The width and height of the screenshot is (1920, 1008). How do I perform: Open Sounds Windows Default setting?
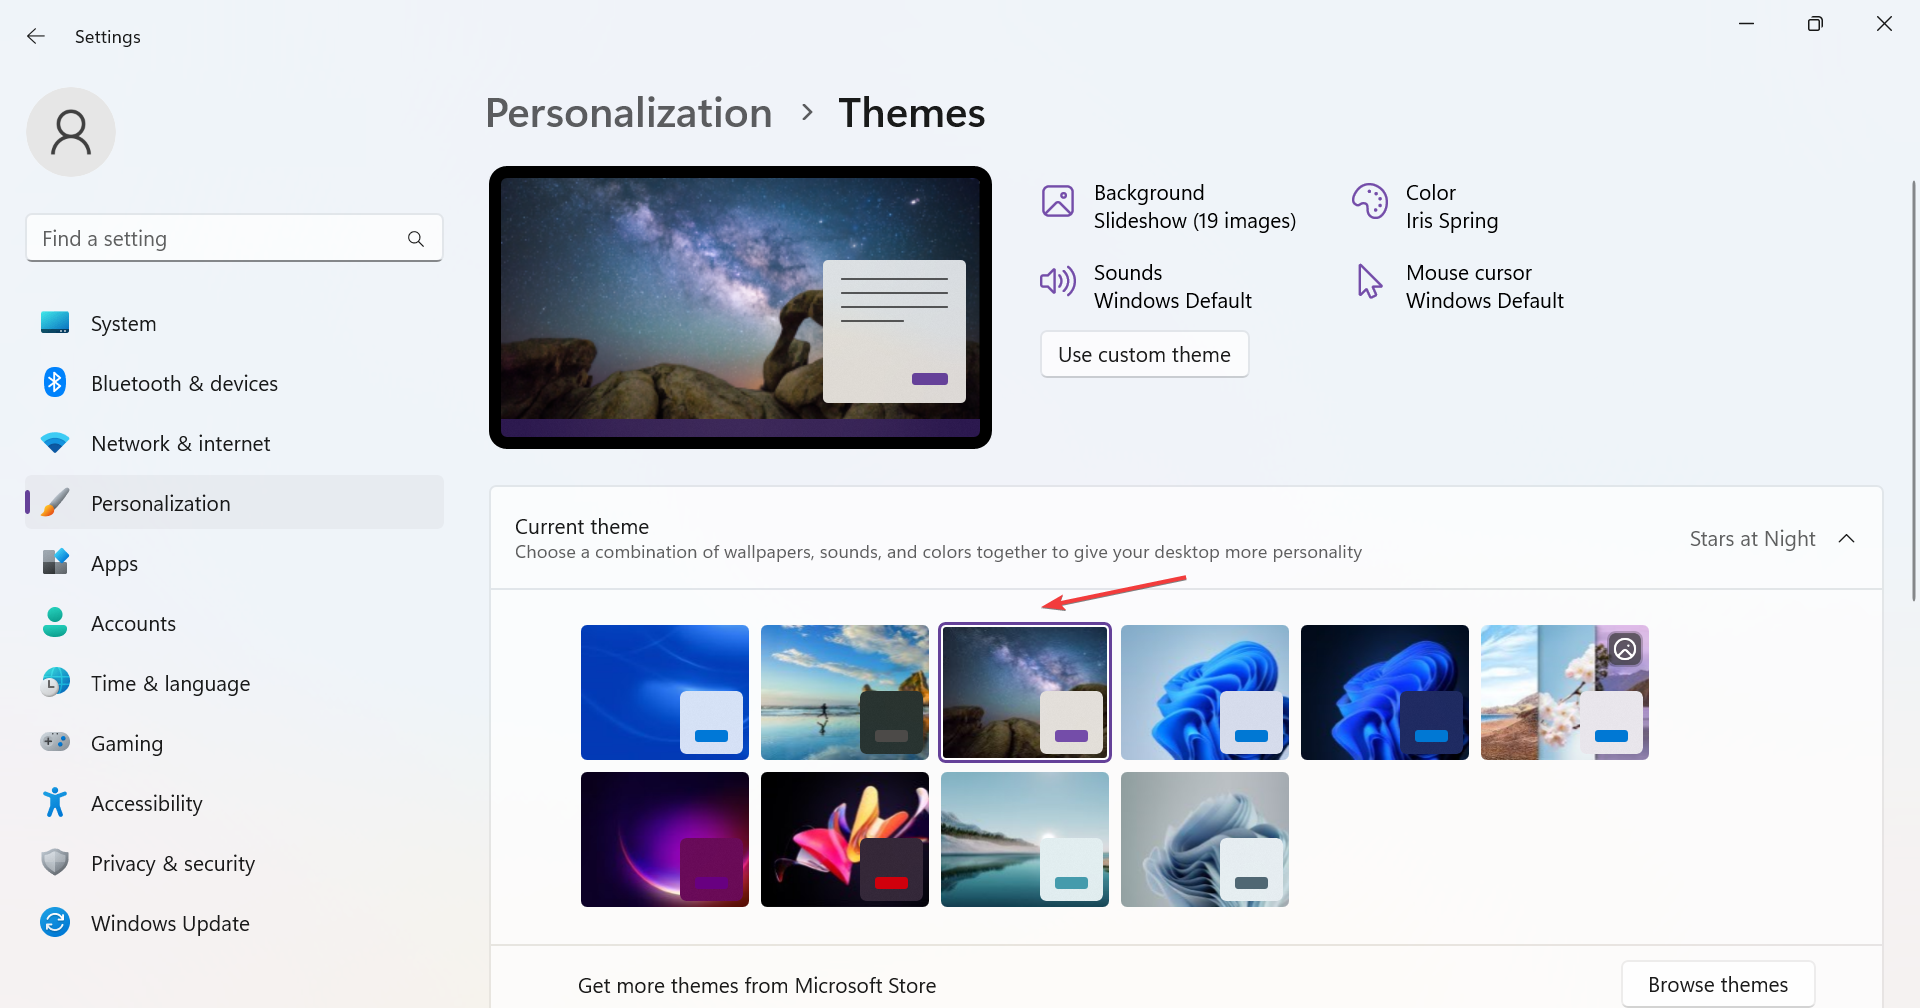[1146, 286]
